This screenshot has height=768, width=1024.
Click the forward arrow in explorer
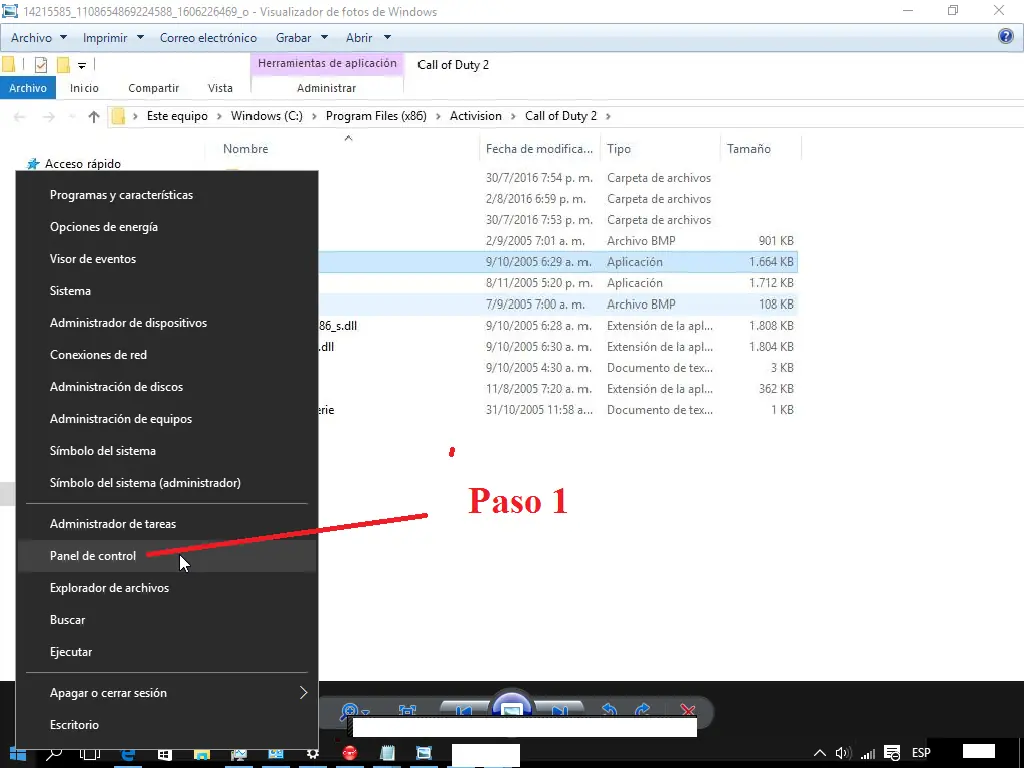tap(49, 116)
